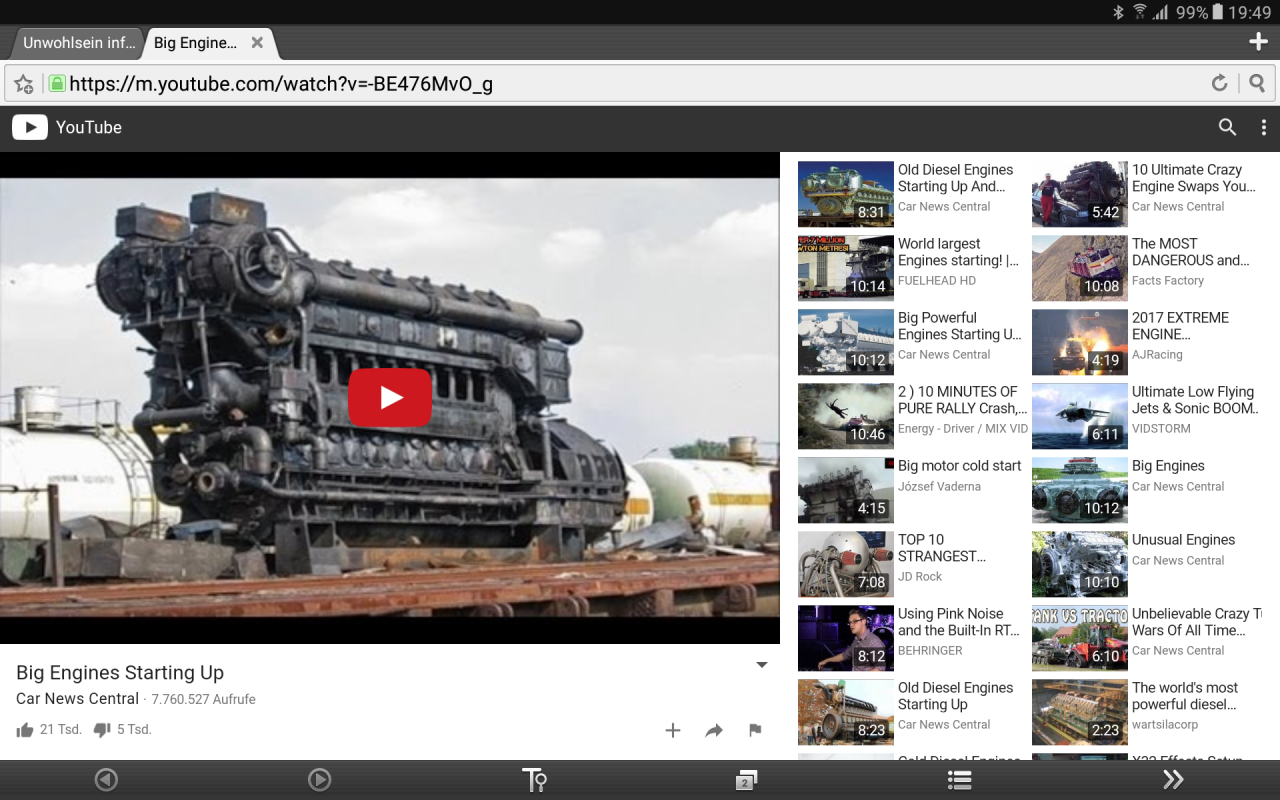Image resolution: width=1280 pixels, height=800 pixels.
Task: Open 2017 EXTREME ENGINE video
Action: pyautogui.click(x=1180, y=326)
